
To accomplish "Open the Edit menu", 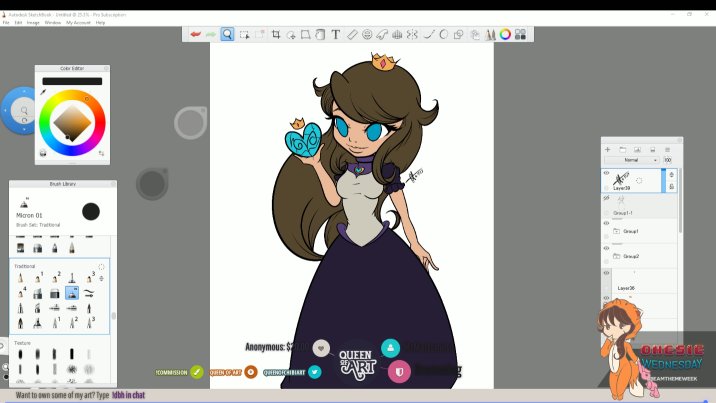I will point(19,22).
